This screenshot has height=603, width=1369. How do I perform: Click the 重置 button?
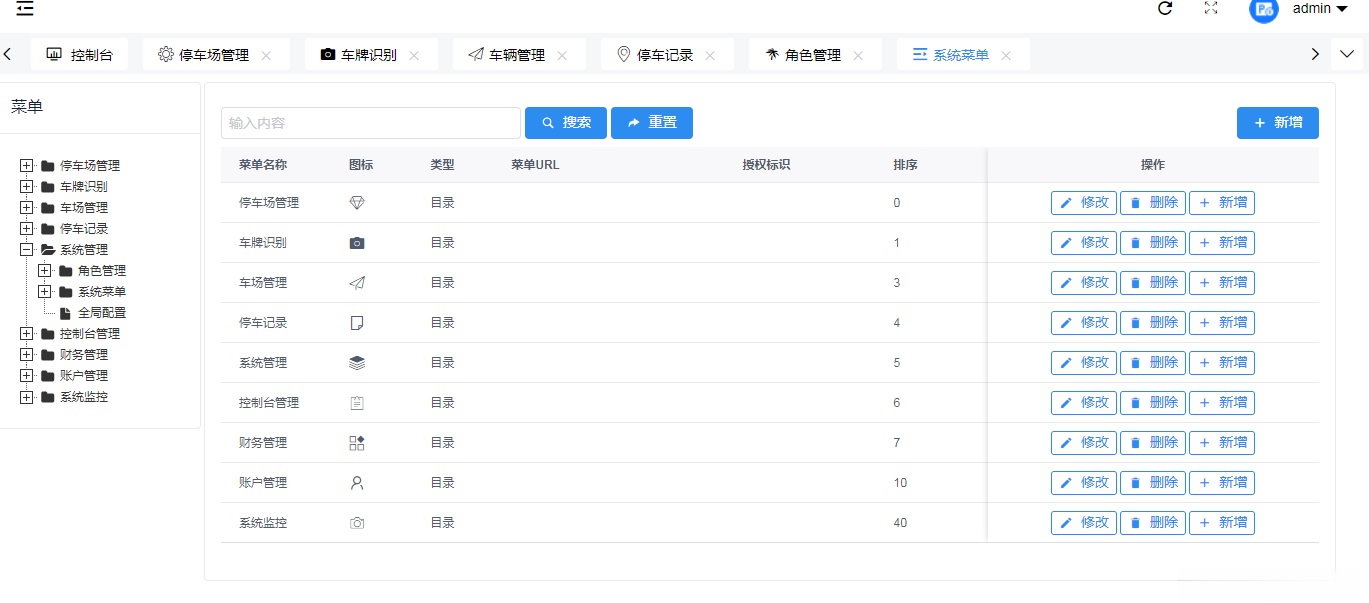[x=652, y=123]
